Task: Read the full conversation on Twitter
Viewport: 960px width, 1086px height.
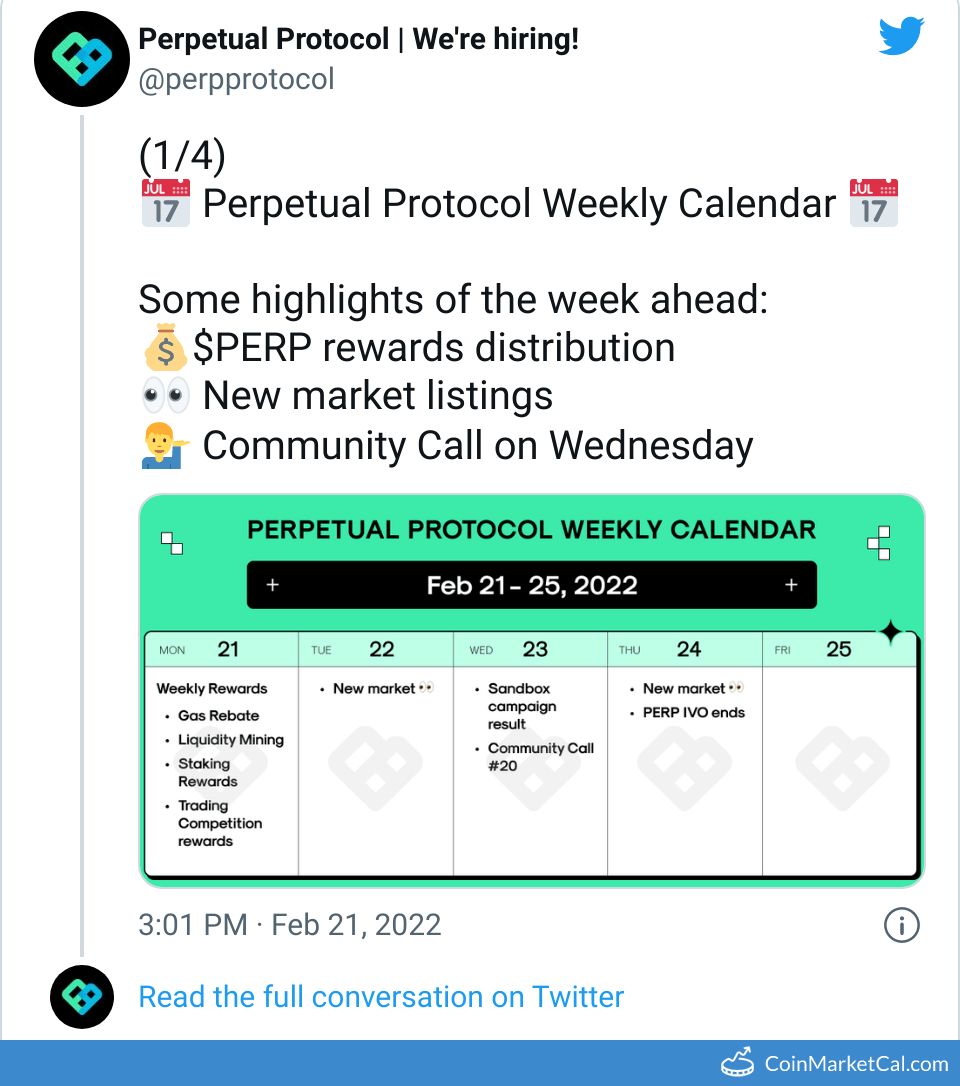Action: (381, 997)
